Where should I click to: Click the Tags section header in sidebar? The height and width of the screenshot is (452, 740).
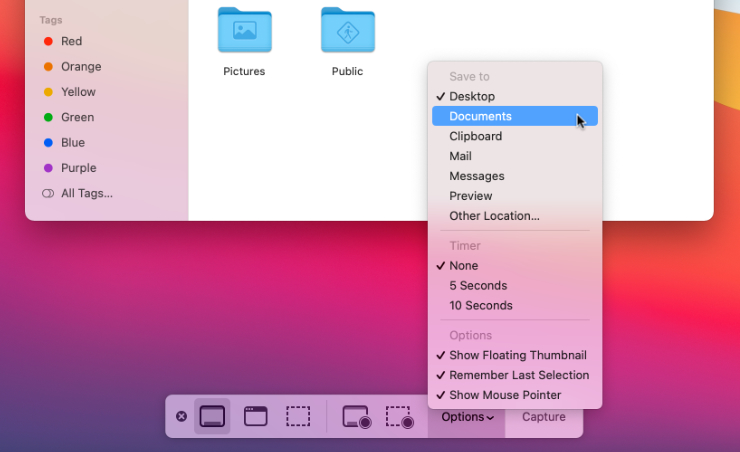[x=50, y=20]
